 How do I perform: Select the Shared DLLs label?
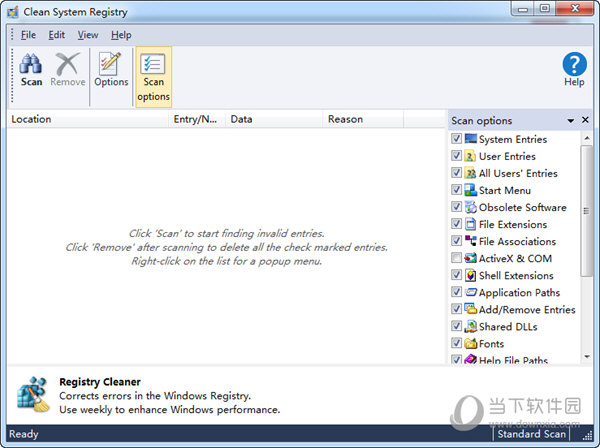point(508,326)
